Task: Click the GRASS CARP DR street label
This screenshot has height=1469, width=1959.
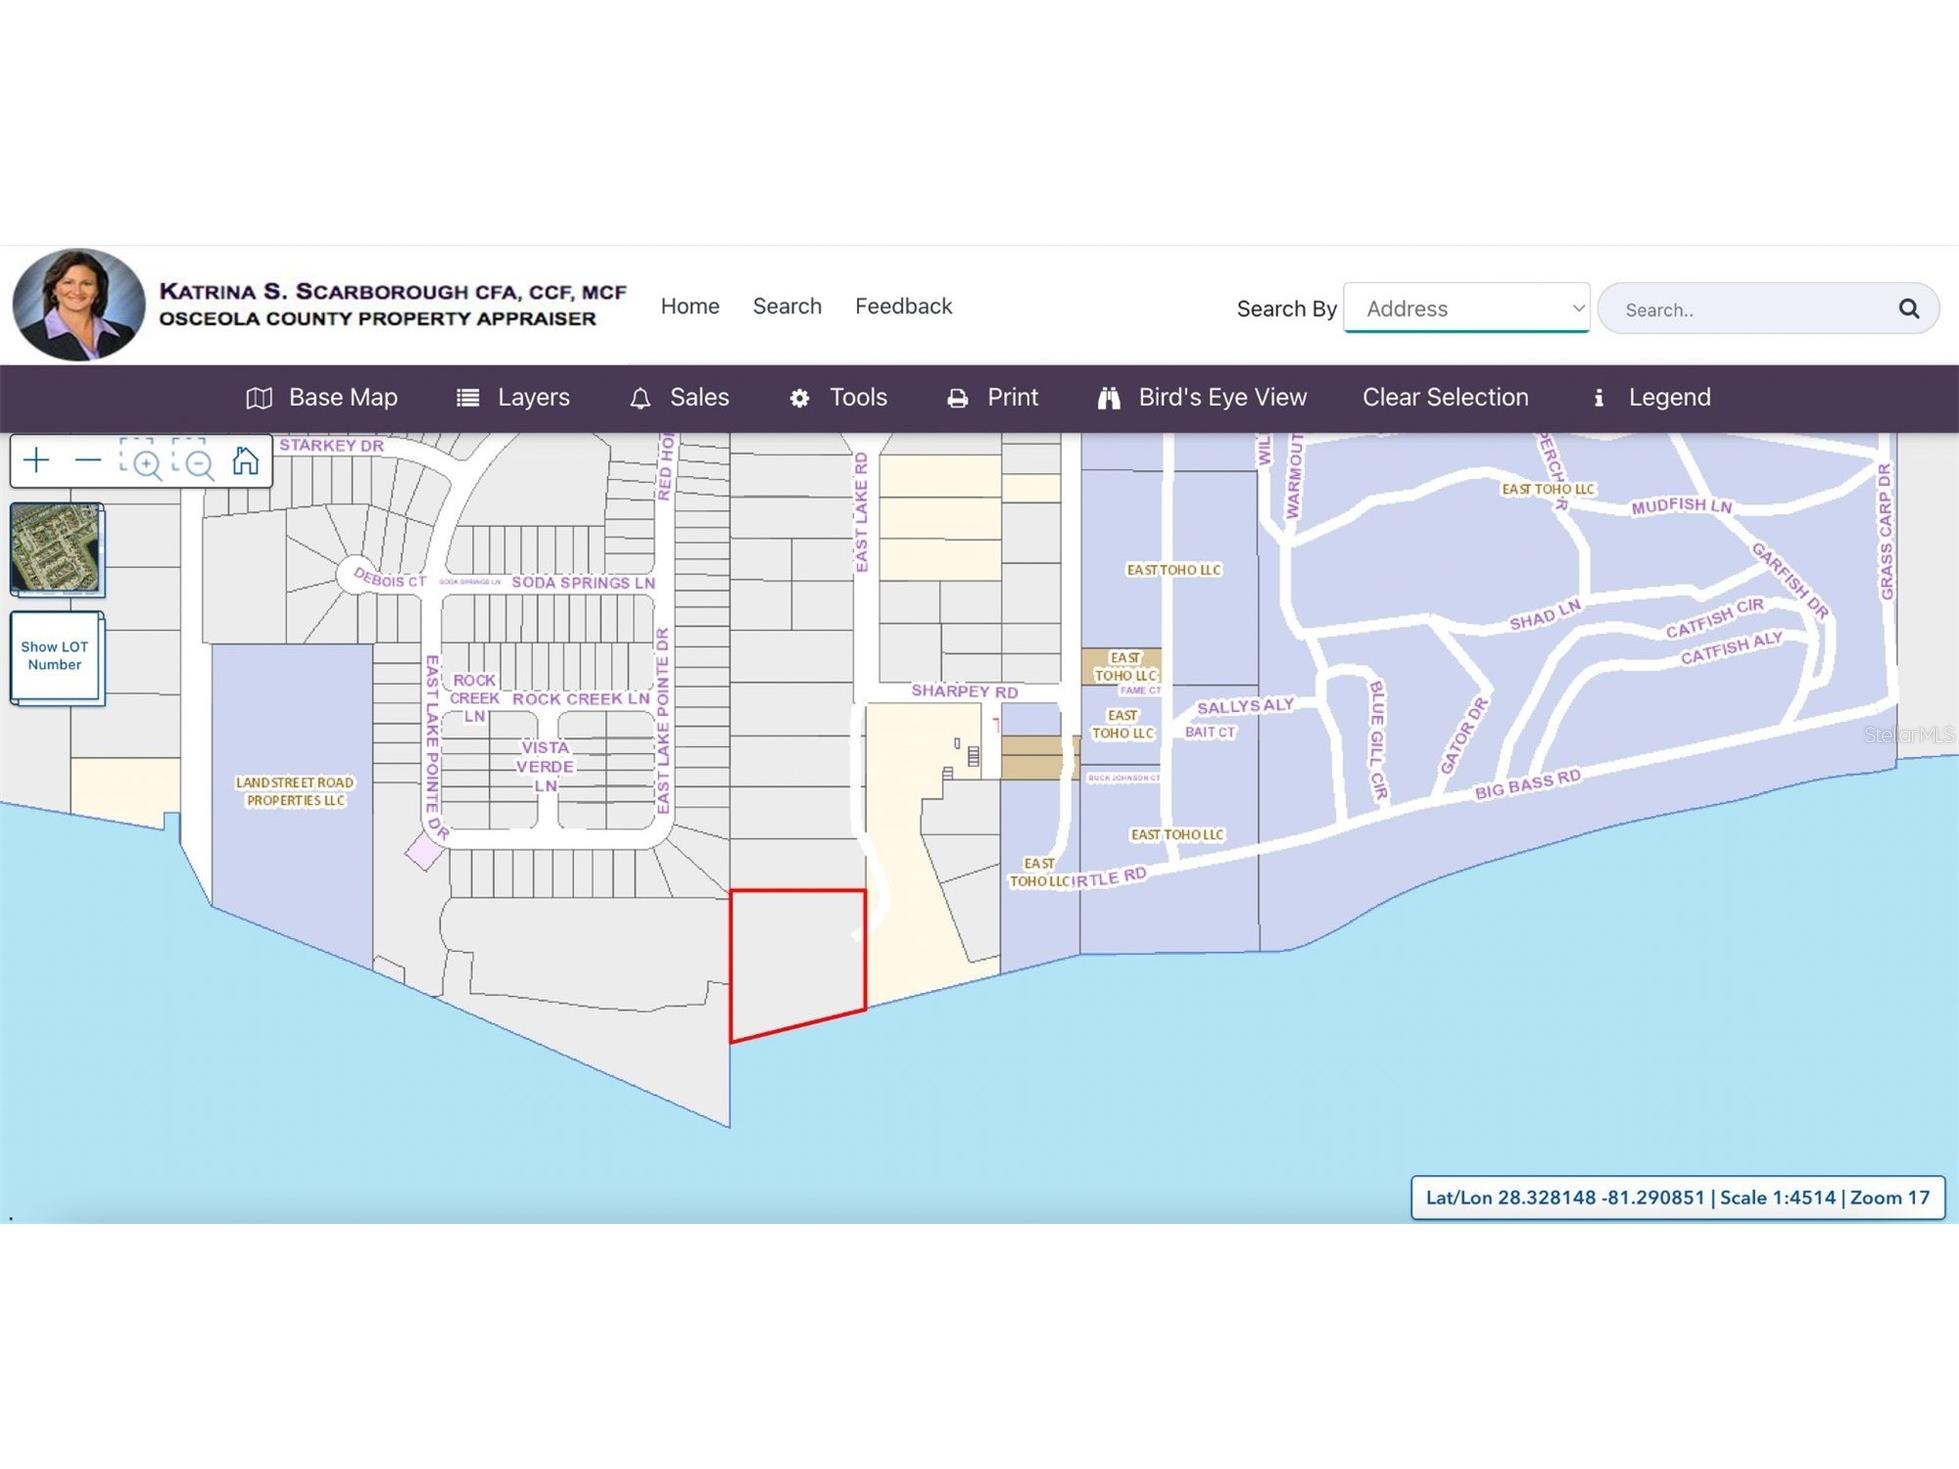Action: coord(1886,531)
